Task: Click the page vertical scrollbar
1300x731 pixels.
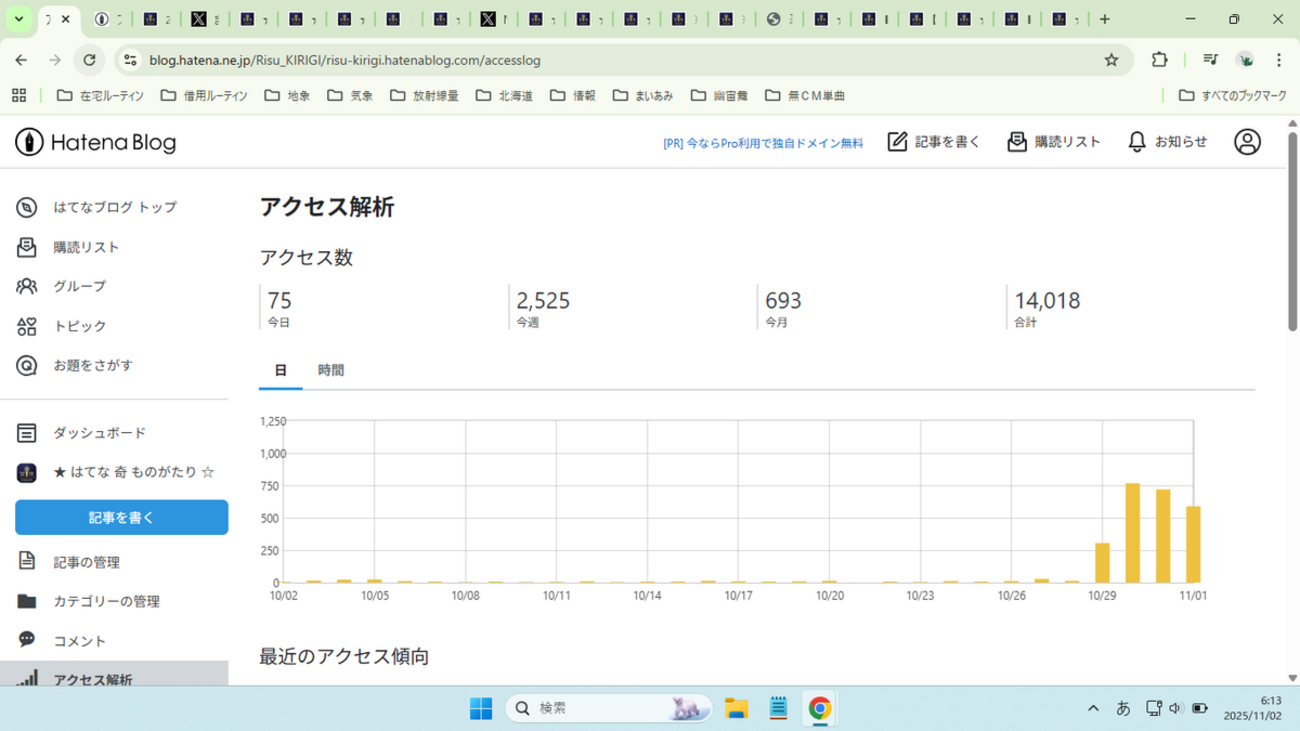Action: point(1292,230)
